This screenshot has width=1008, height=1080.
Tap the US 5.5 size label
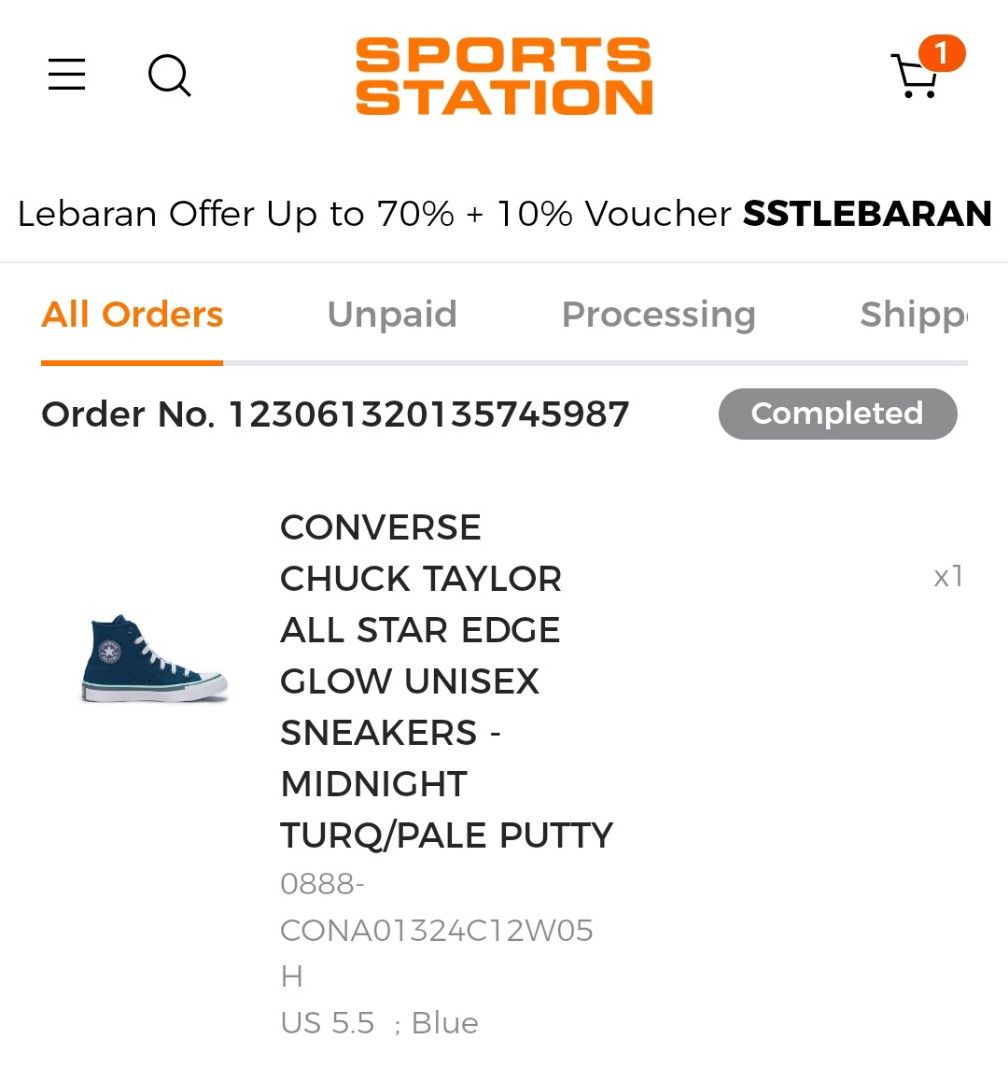click(x=327, y=1023)
